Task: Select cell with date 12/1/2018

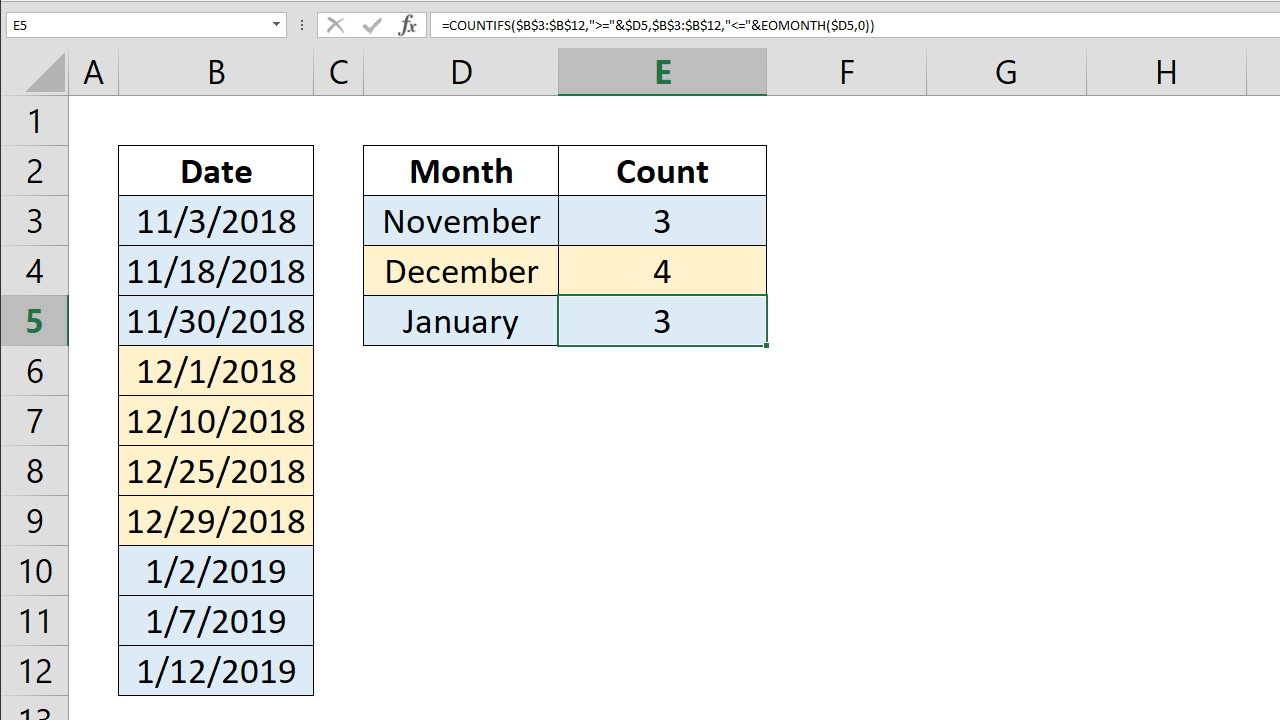Action: (x=216, y=371)
